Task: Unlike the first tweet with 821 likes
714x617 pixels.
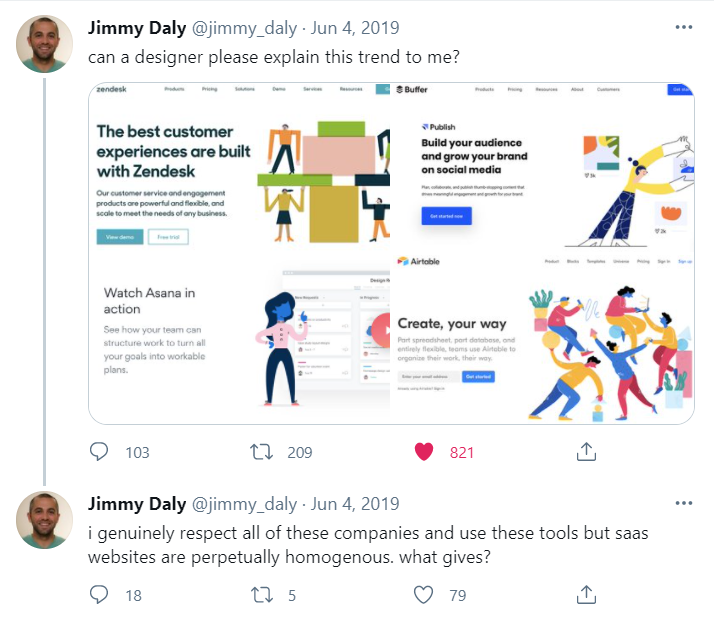Action: point(424,452)
